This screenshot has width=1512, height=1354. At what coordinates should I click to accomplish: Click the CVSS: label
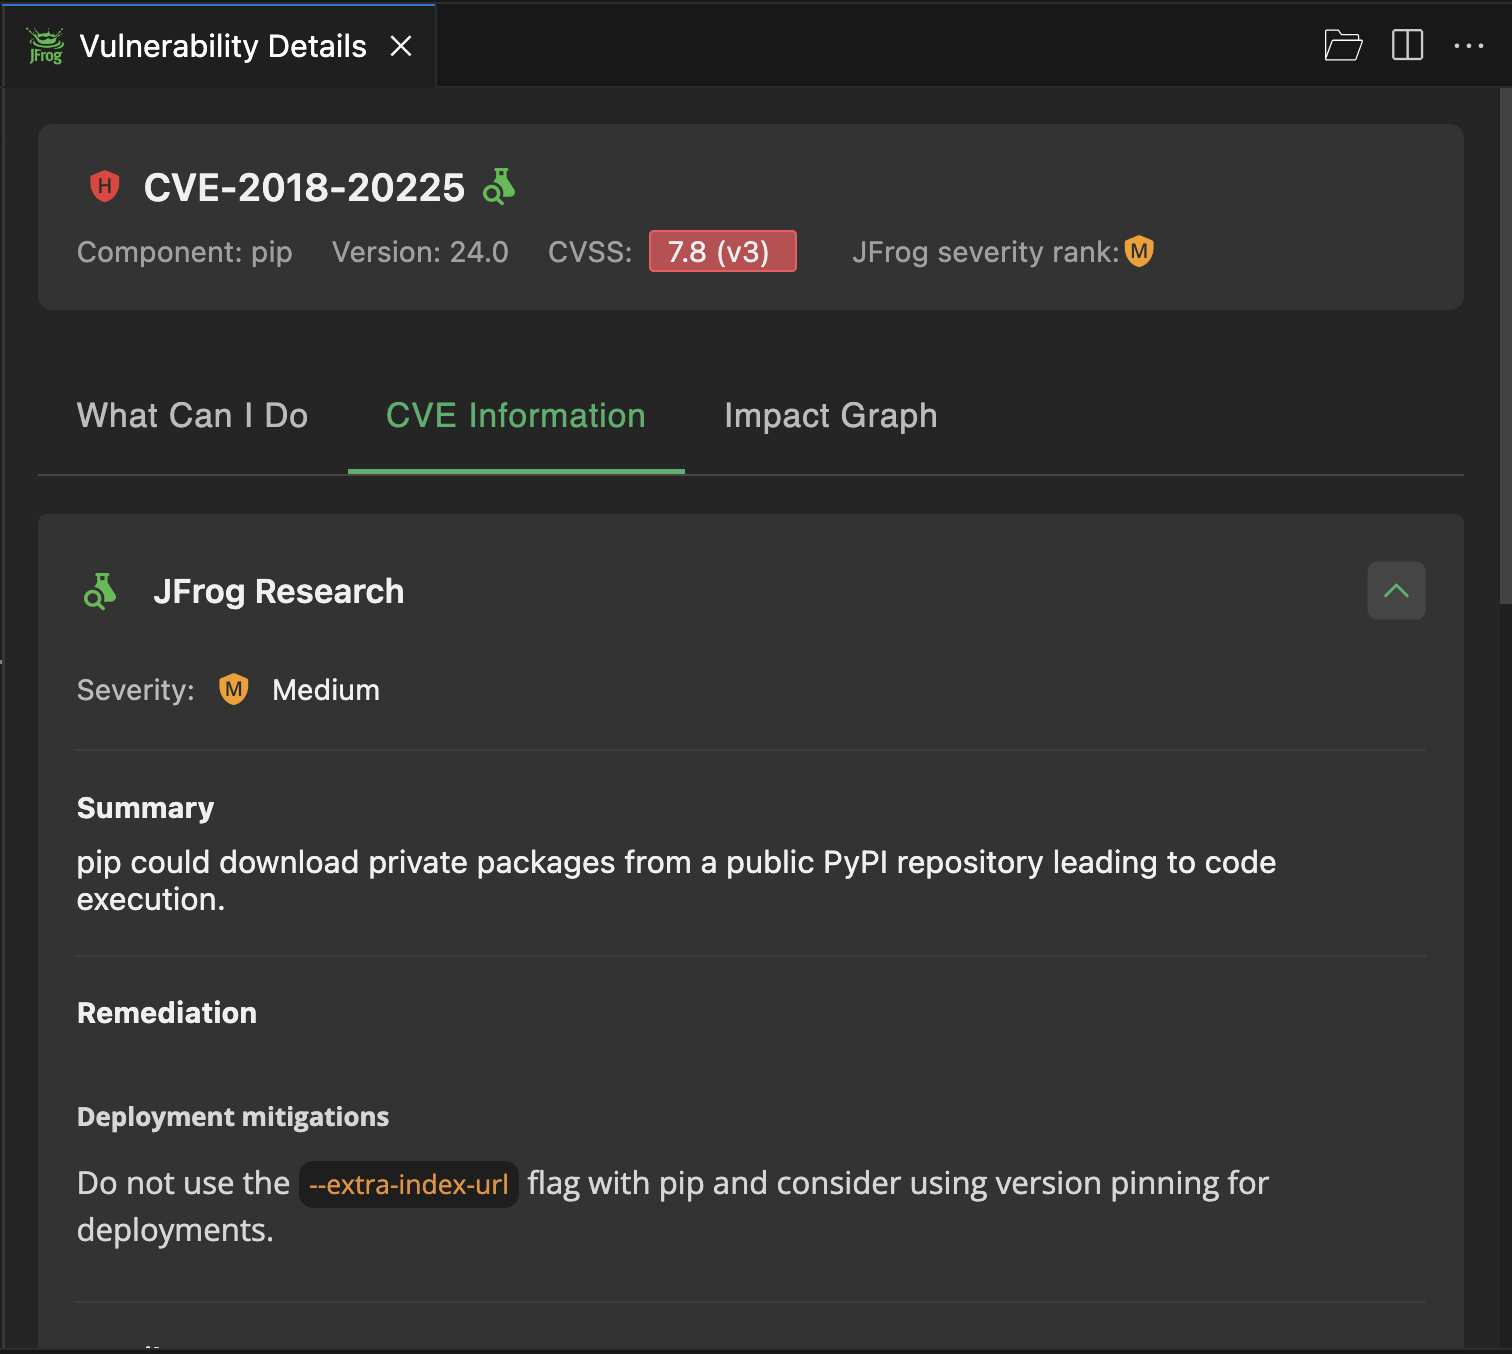pyautogui.click(x=590, y=252)
